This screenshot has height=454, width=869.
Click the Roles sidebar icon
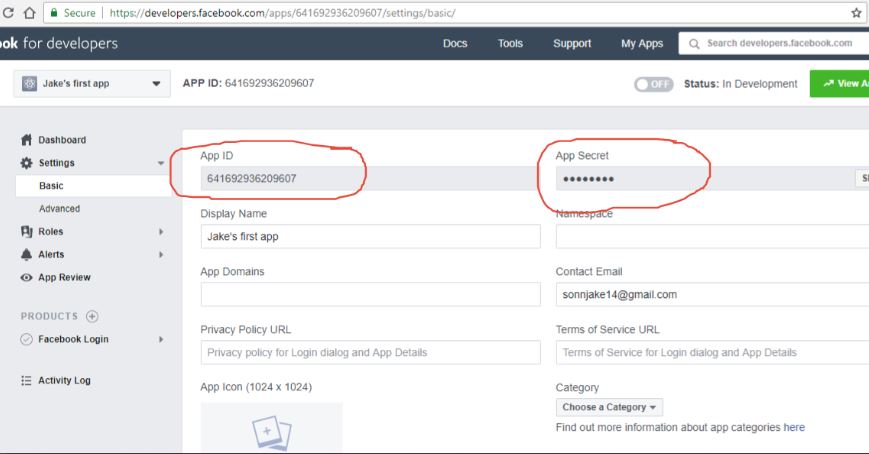[x=26, y=231]
